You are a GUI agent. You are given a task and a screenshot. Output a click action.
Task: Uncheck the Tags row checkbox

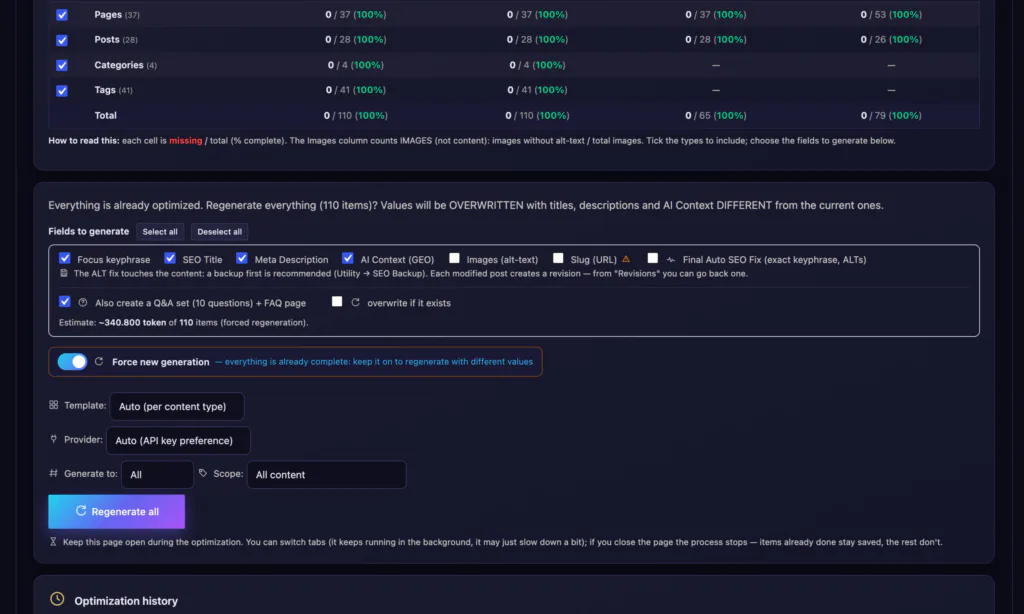point(62,91)
